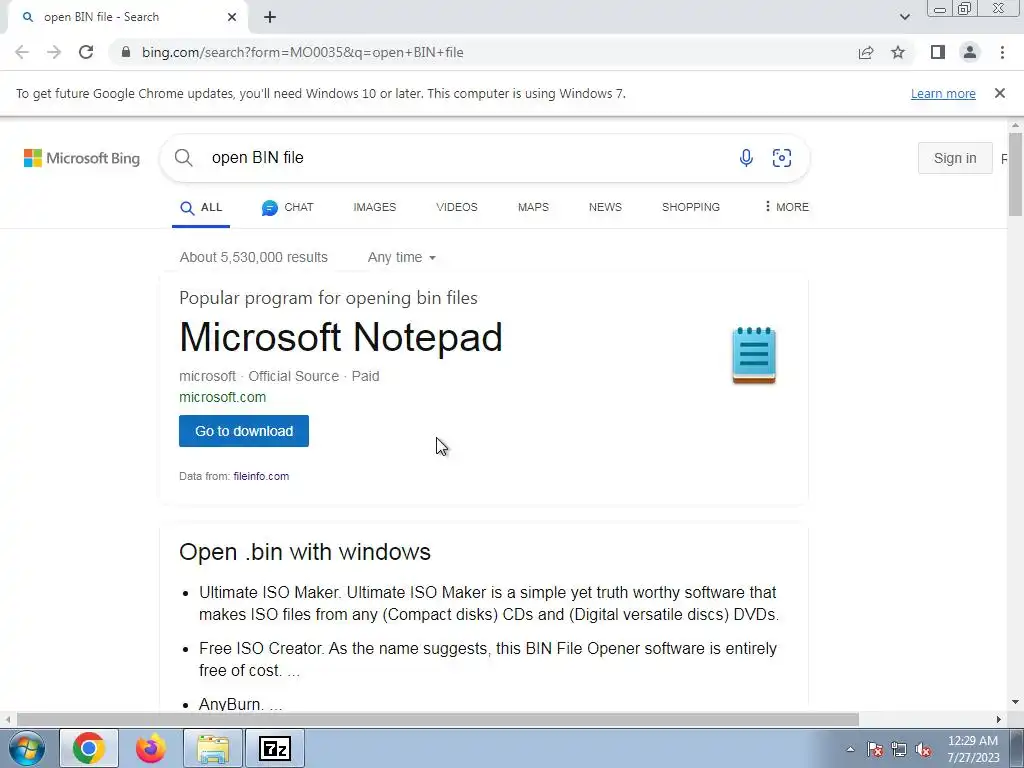Open the Windows Start menu
Viewport: 1024px width, 768px height.
click(27, 748)
